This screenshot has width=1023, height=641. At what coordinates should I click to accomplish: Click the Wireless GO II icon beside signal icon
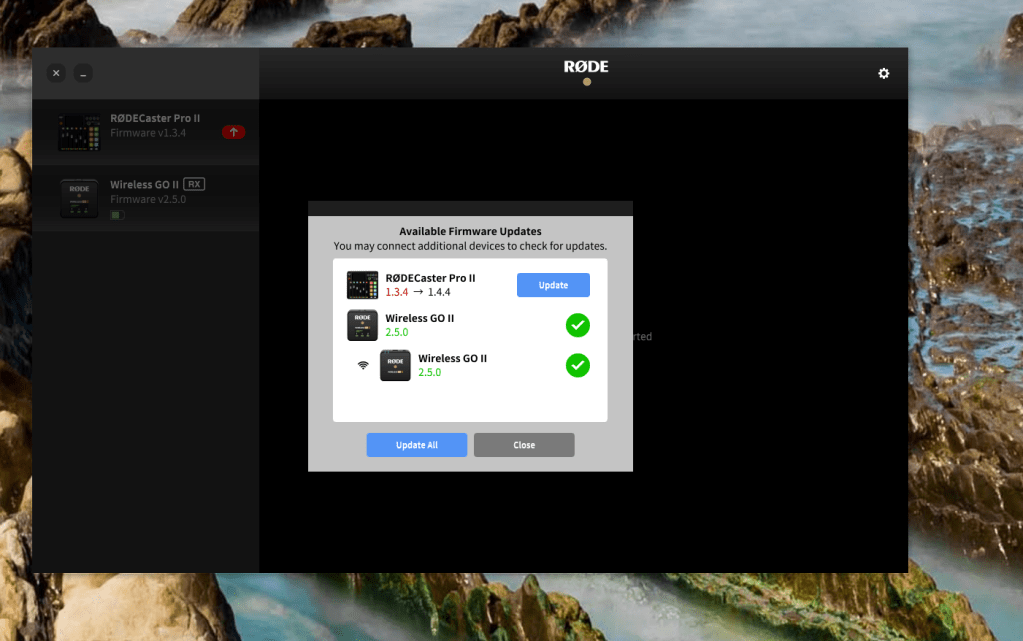point(395,366)
